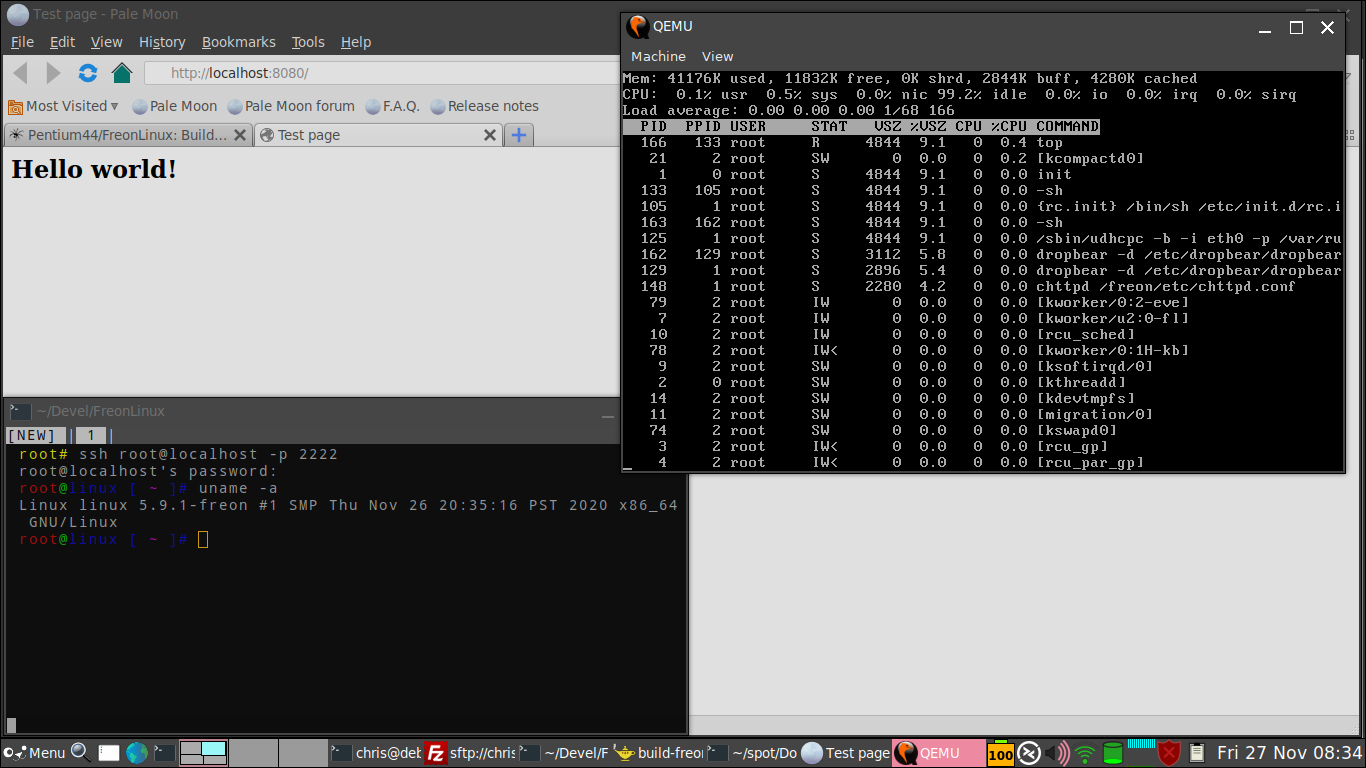Viewport: 1366px width, 768px height.
Task: Click the localhost:8080 address bar
Action: click(x=380, y=73)
